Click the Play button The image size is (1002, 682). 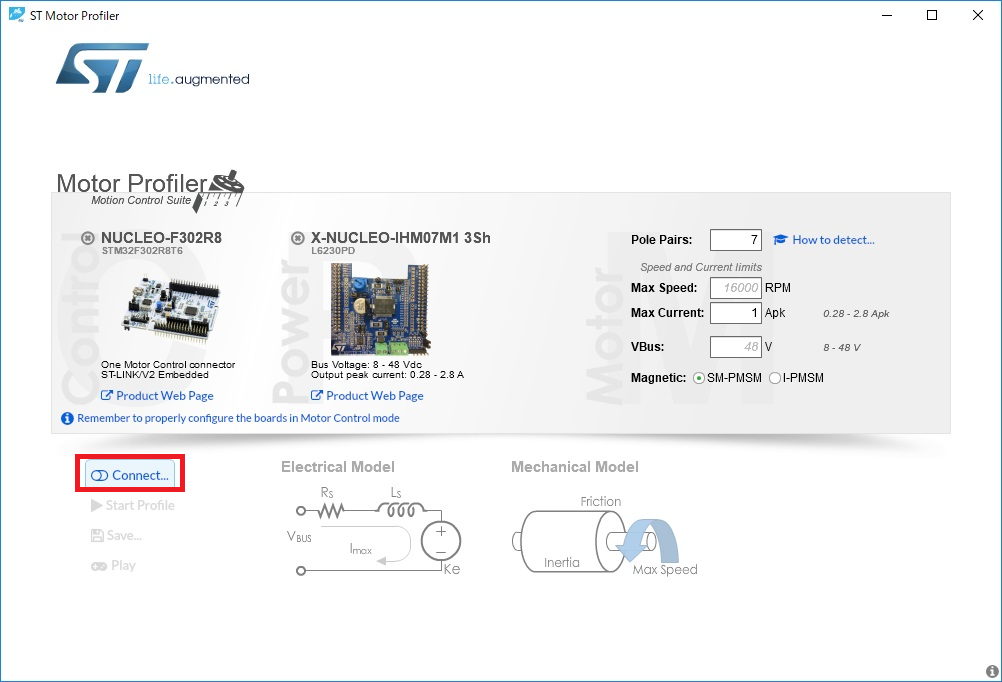[x=113, y=565]
